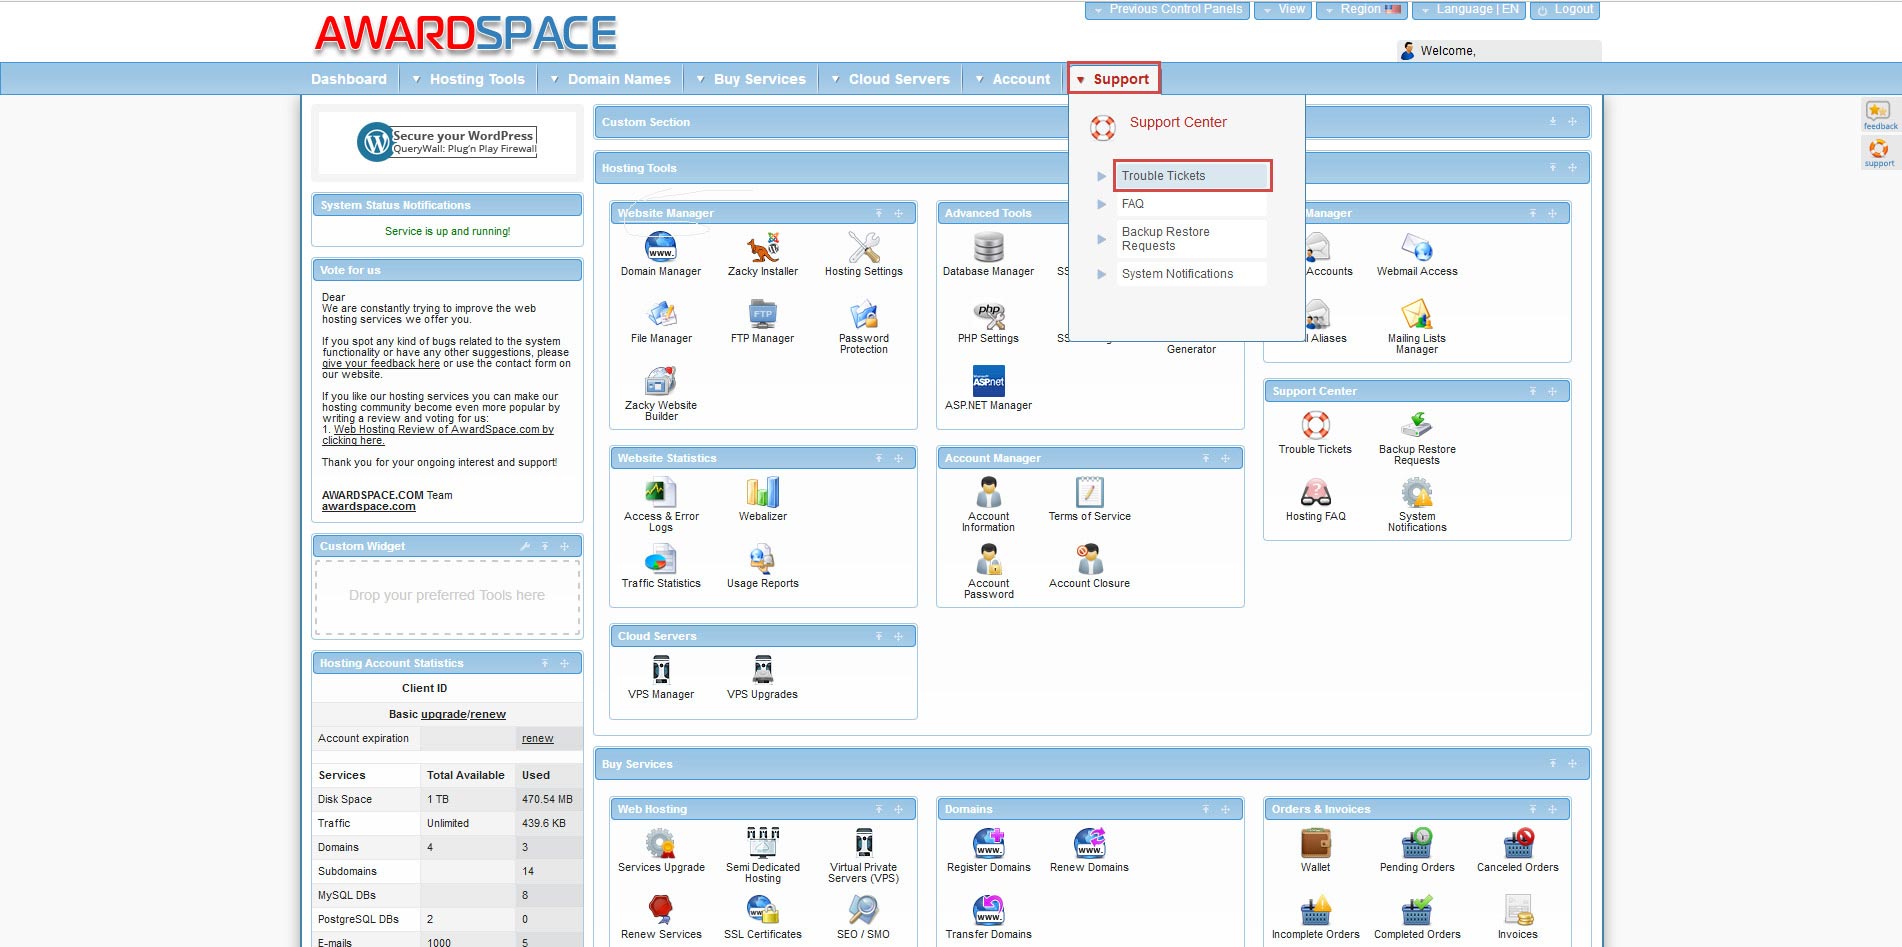1902x947 pixels.
Task: Open the Domain Manager icon
Action: (660, 247)
